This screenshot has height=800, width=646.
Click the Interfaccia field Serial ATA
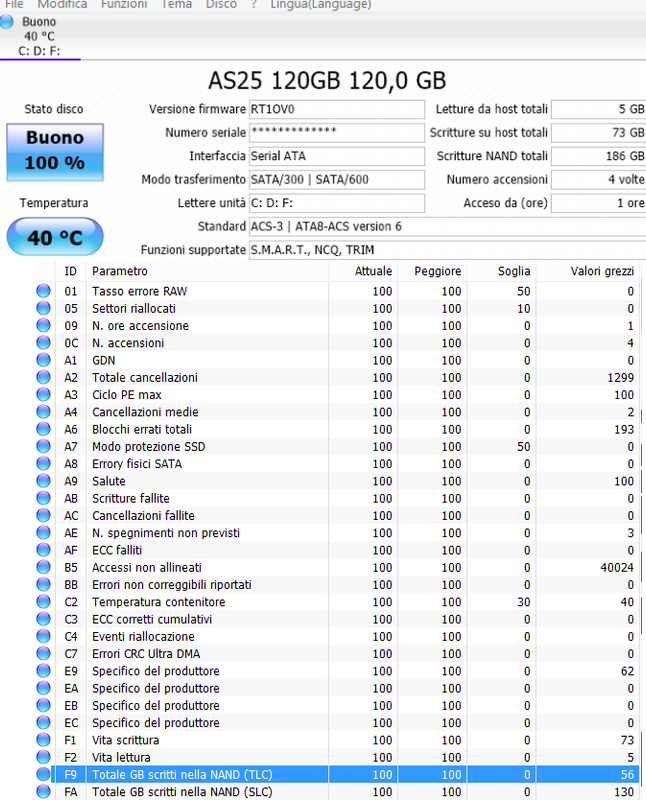click(337, 156)
